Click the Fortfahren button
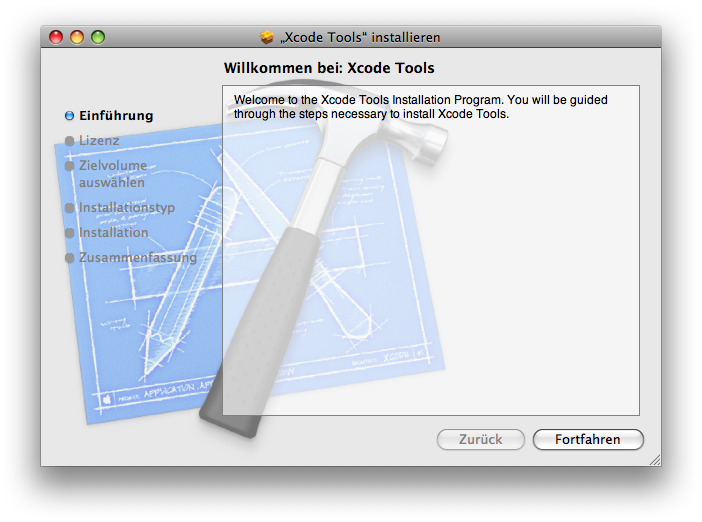Screen dimensions: 702x522 (x=588, y=439)
